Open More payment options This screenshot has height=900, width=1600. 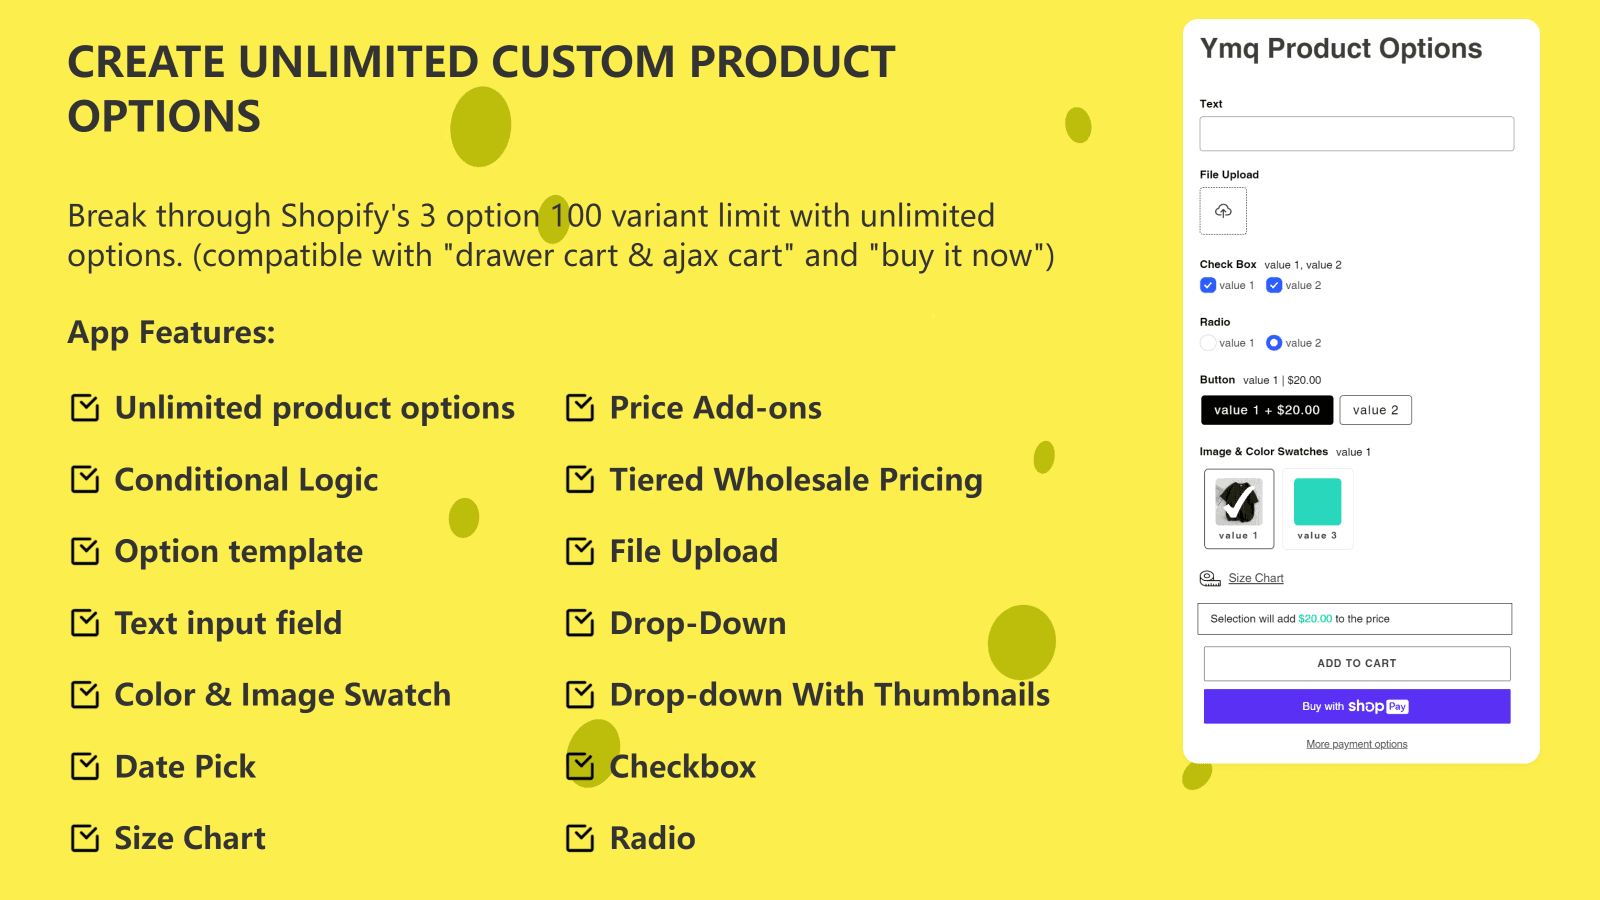pos(1357,743)
